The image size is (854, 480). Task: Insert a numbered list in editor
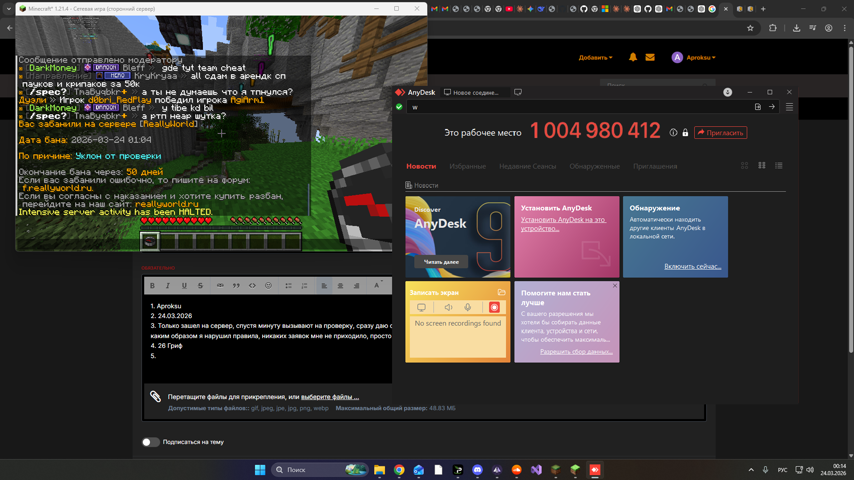304,285
